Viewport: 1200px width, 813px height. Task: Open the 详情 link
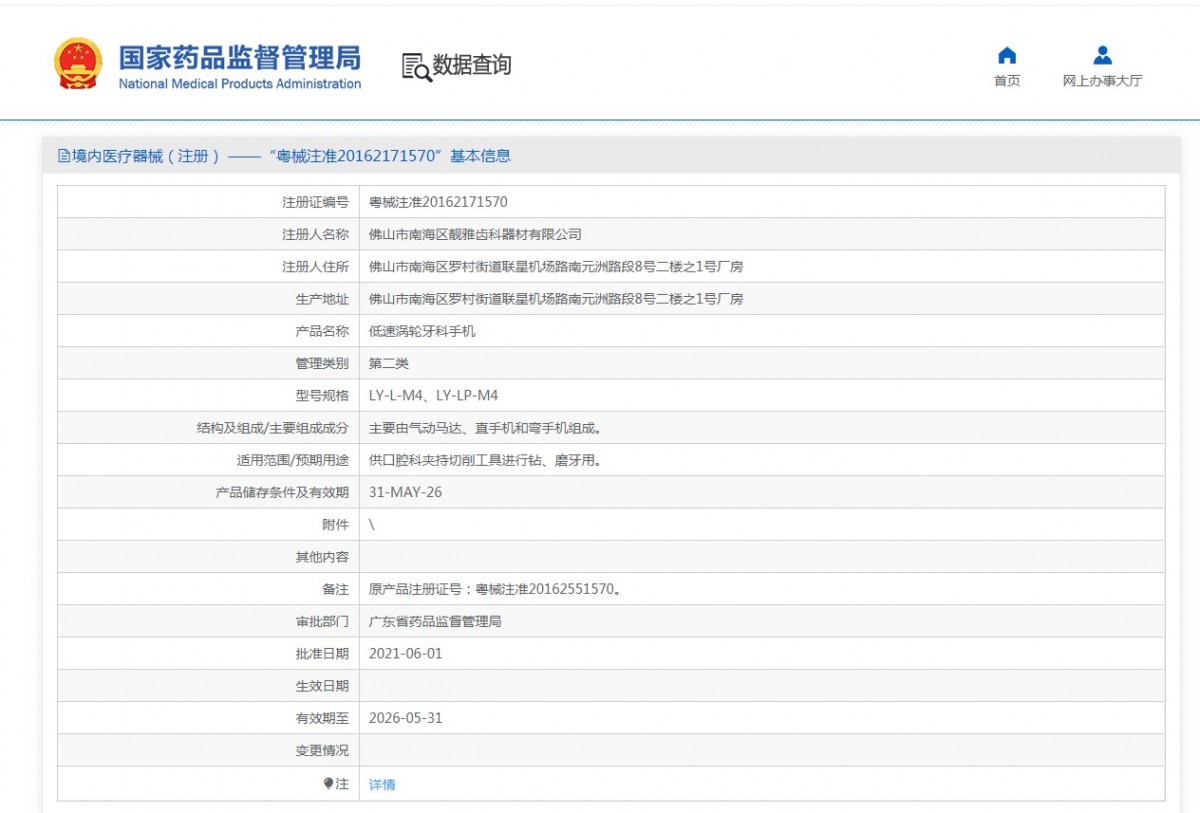(x=382, y=785)
